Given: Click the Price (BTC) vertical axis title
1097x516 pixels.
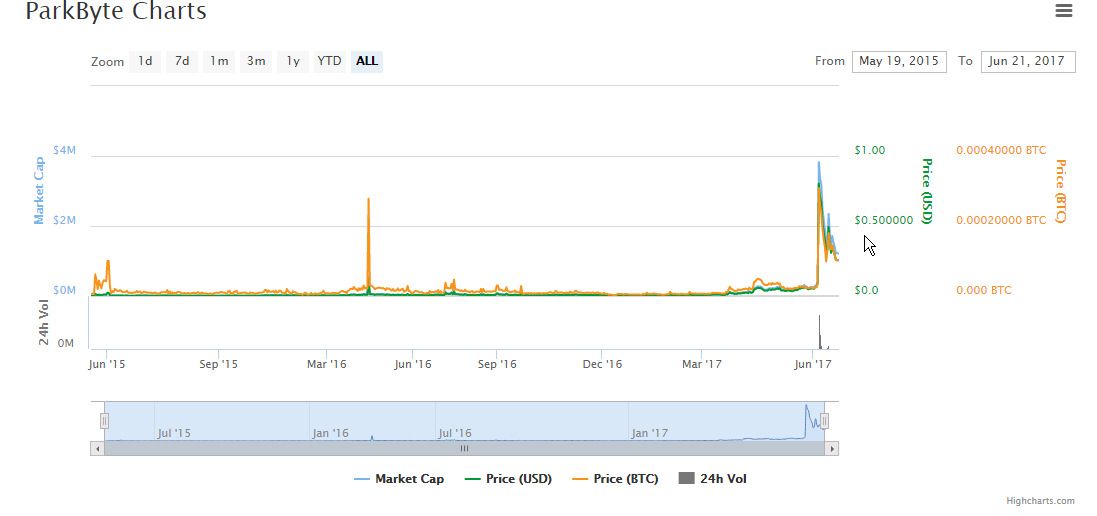Looking at the screenshot, I should click(x=1061, y=191).
